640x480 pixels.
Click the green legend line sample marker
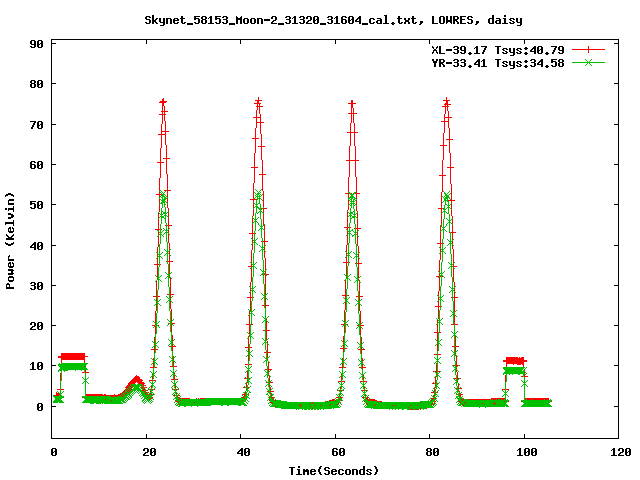coord(588,62)
